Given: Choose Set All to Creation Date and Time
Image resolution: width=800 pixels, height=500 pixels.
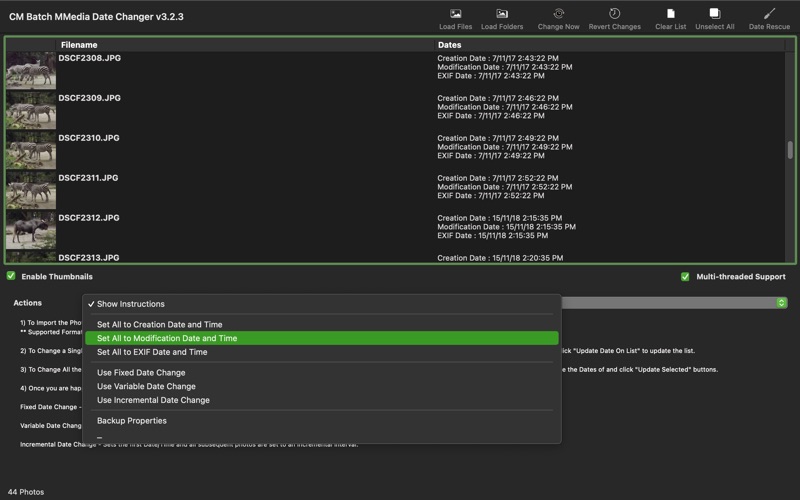Looking at the screenshot, I should coord(321,324).
